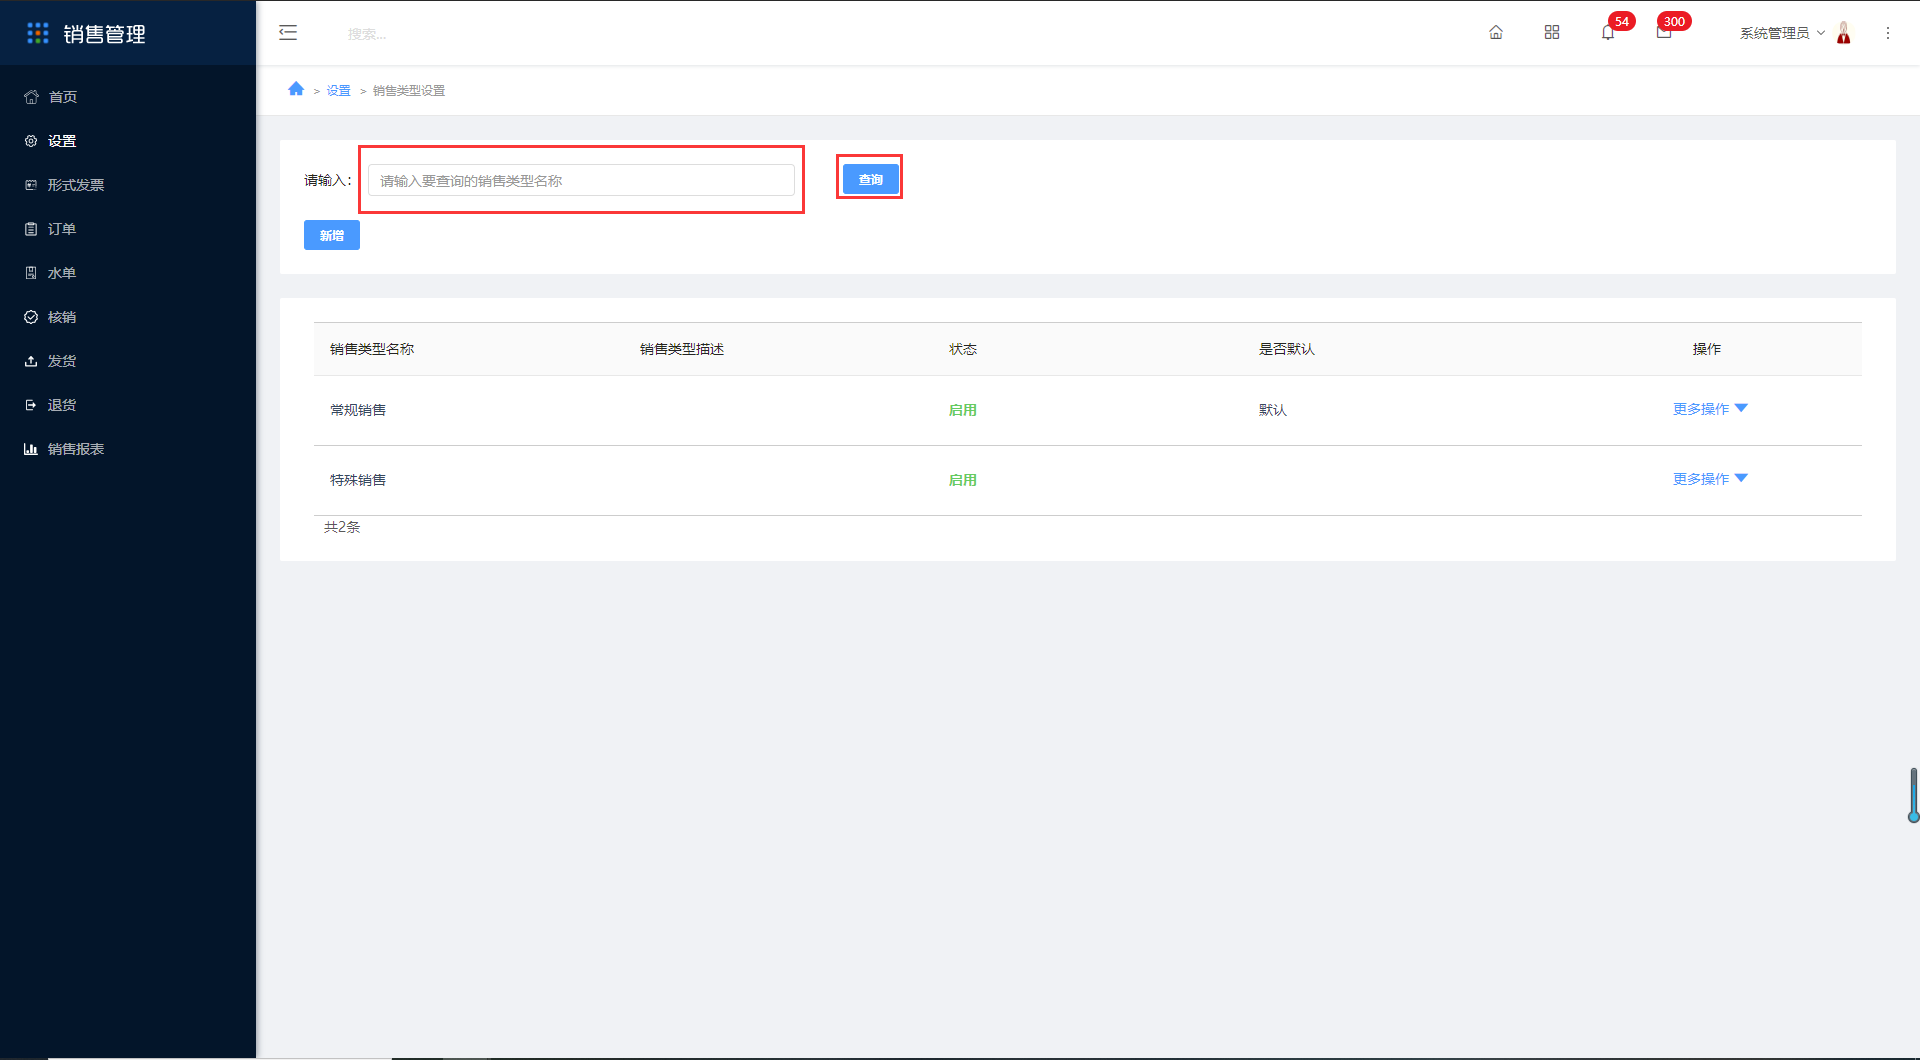
Task: Click the 首页 house icon in sidebar
Action: [x=31, y=97]
